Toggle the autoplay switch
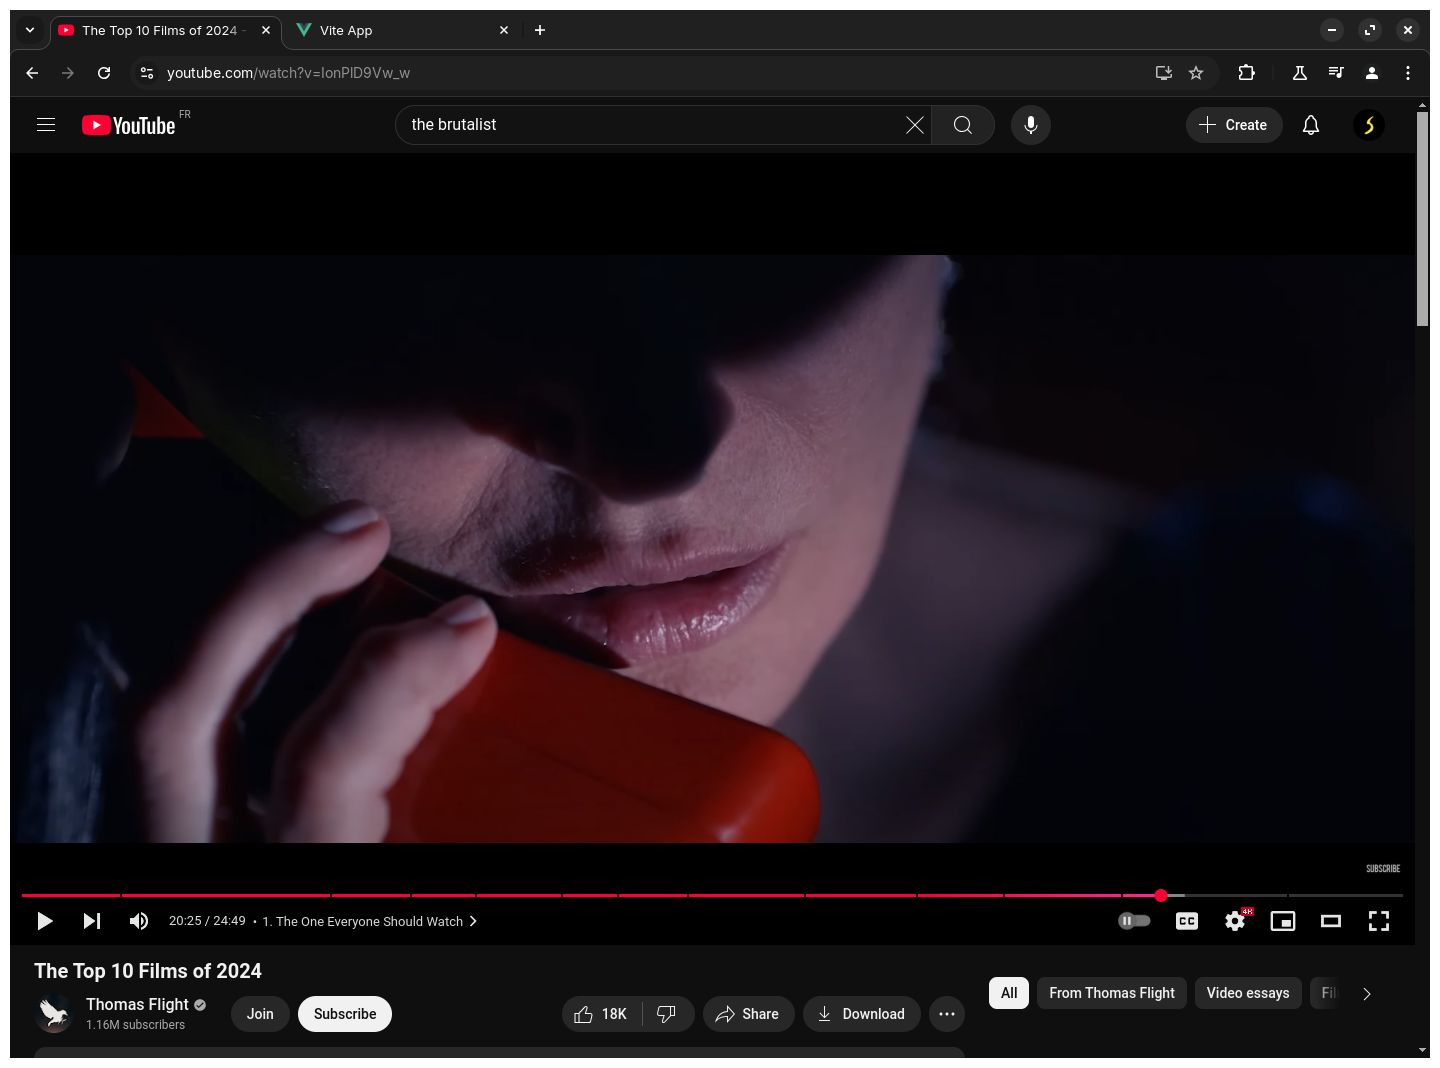Image resolution: width=1440 pixels, height=1068 pixels. pos(1134,921)
